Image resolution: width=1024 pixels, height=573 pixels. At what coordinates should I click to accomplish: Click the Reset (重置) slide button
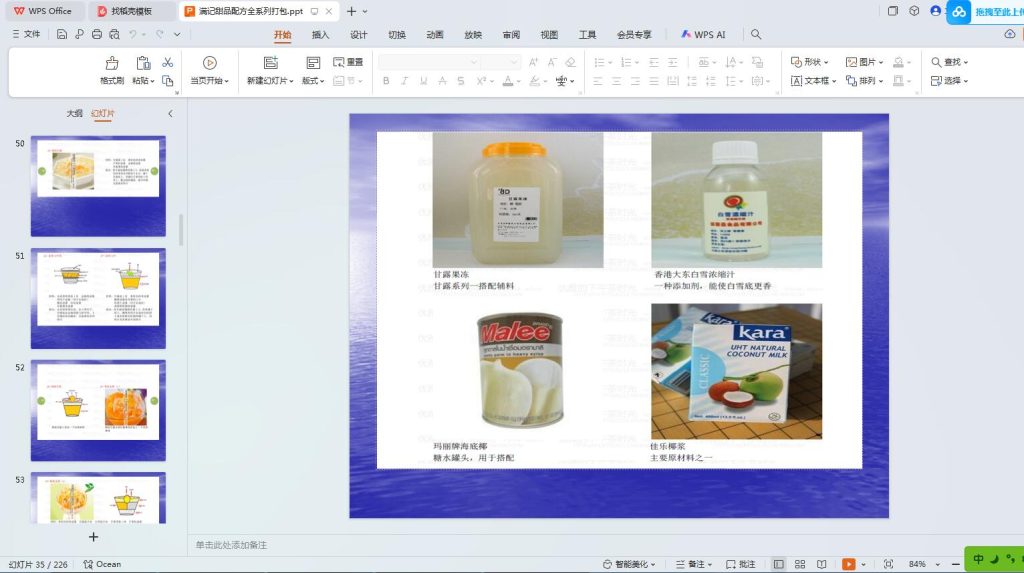pos(348,62)
